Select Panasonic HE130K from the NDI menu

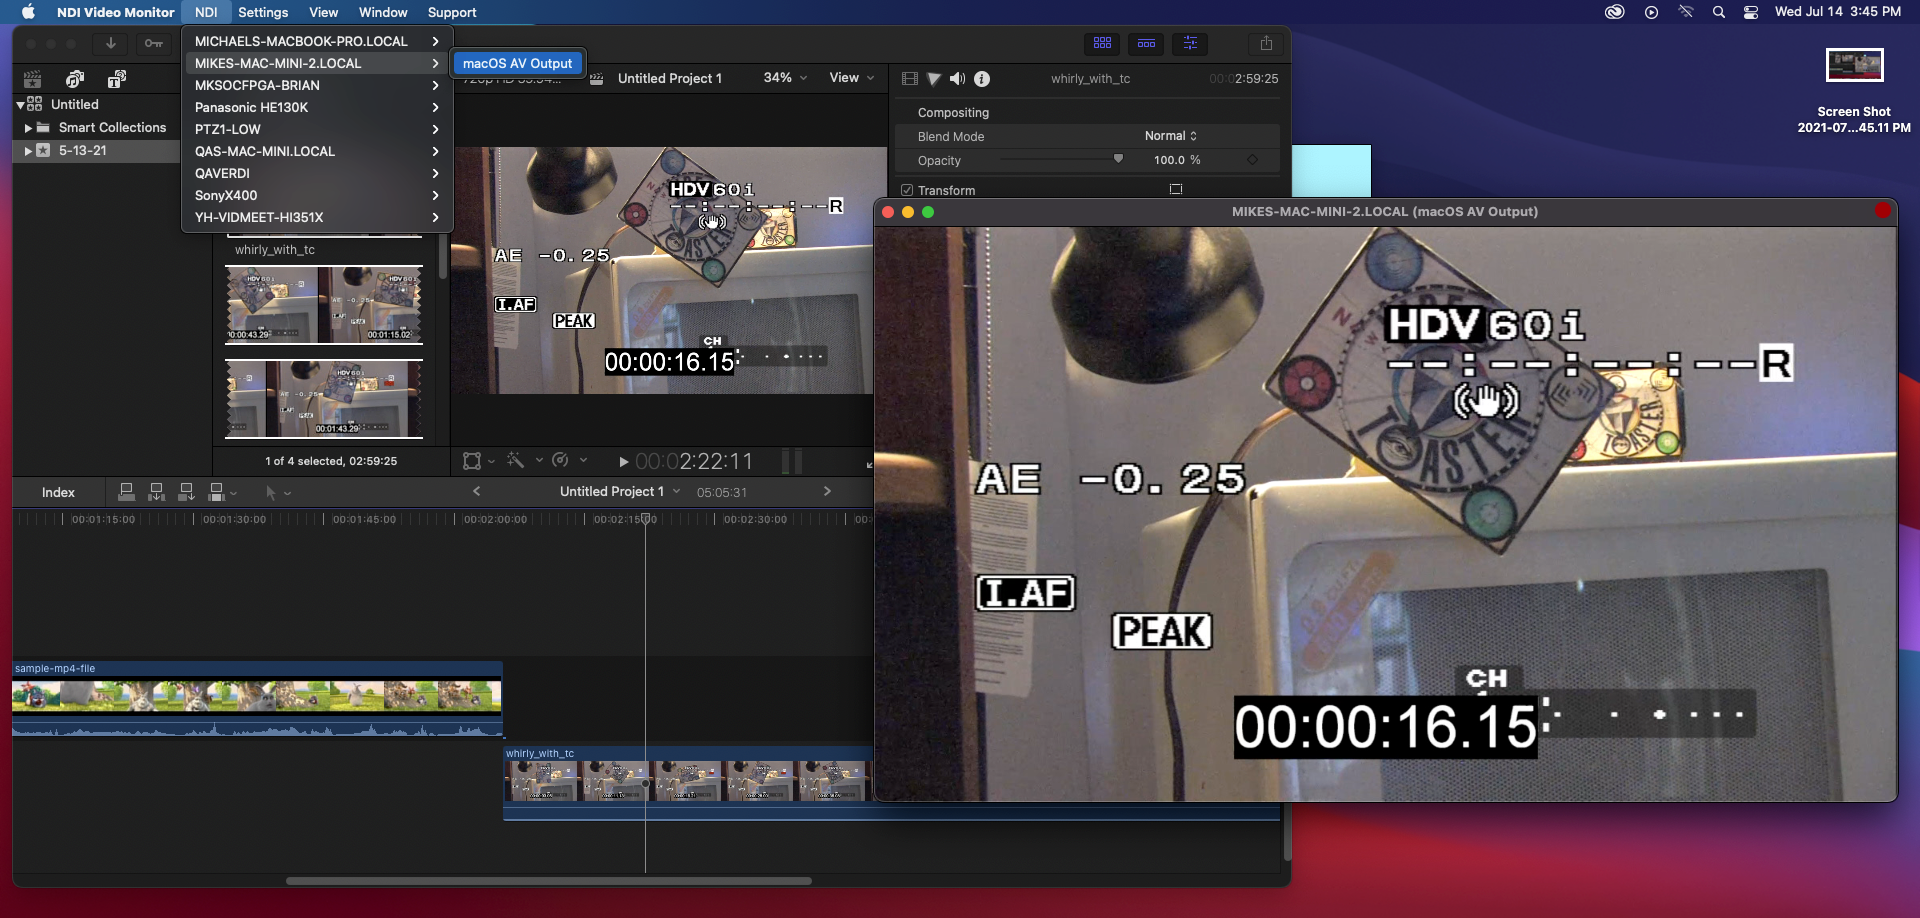252,107
